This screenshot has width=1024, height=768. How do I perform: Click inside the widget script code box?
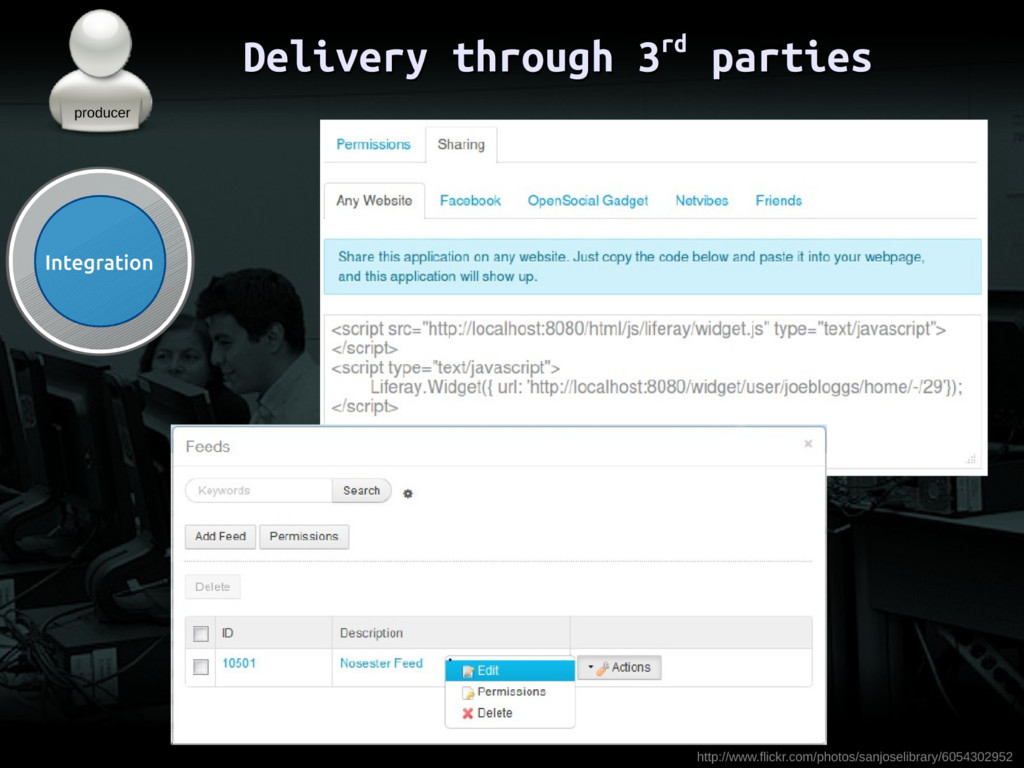(x=652, y=391)
